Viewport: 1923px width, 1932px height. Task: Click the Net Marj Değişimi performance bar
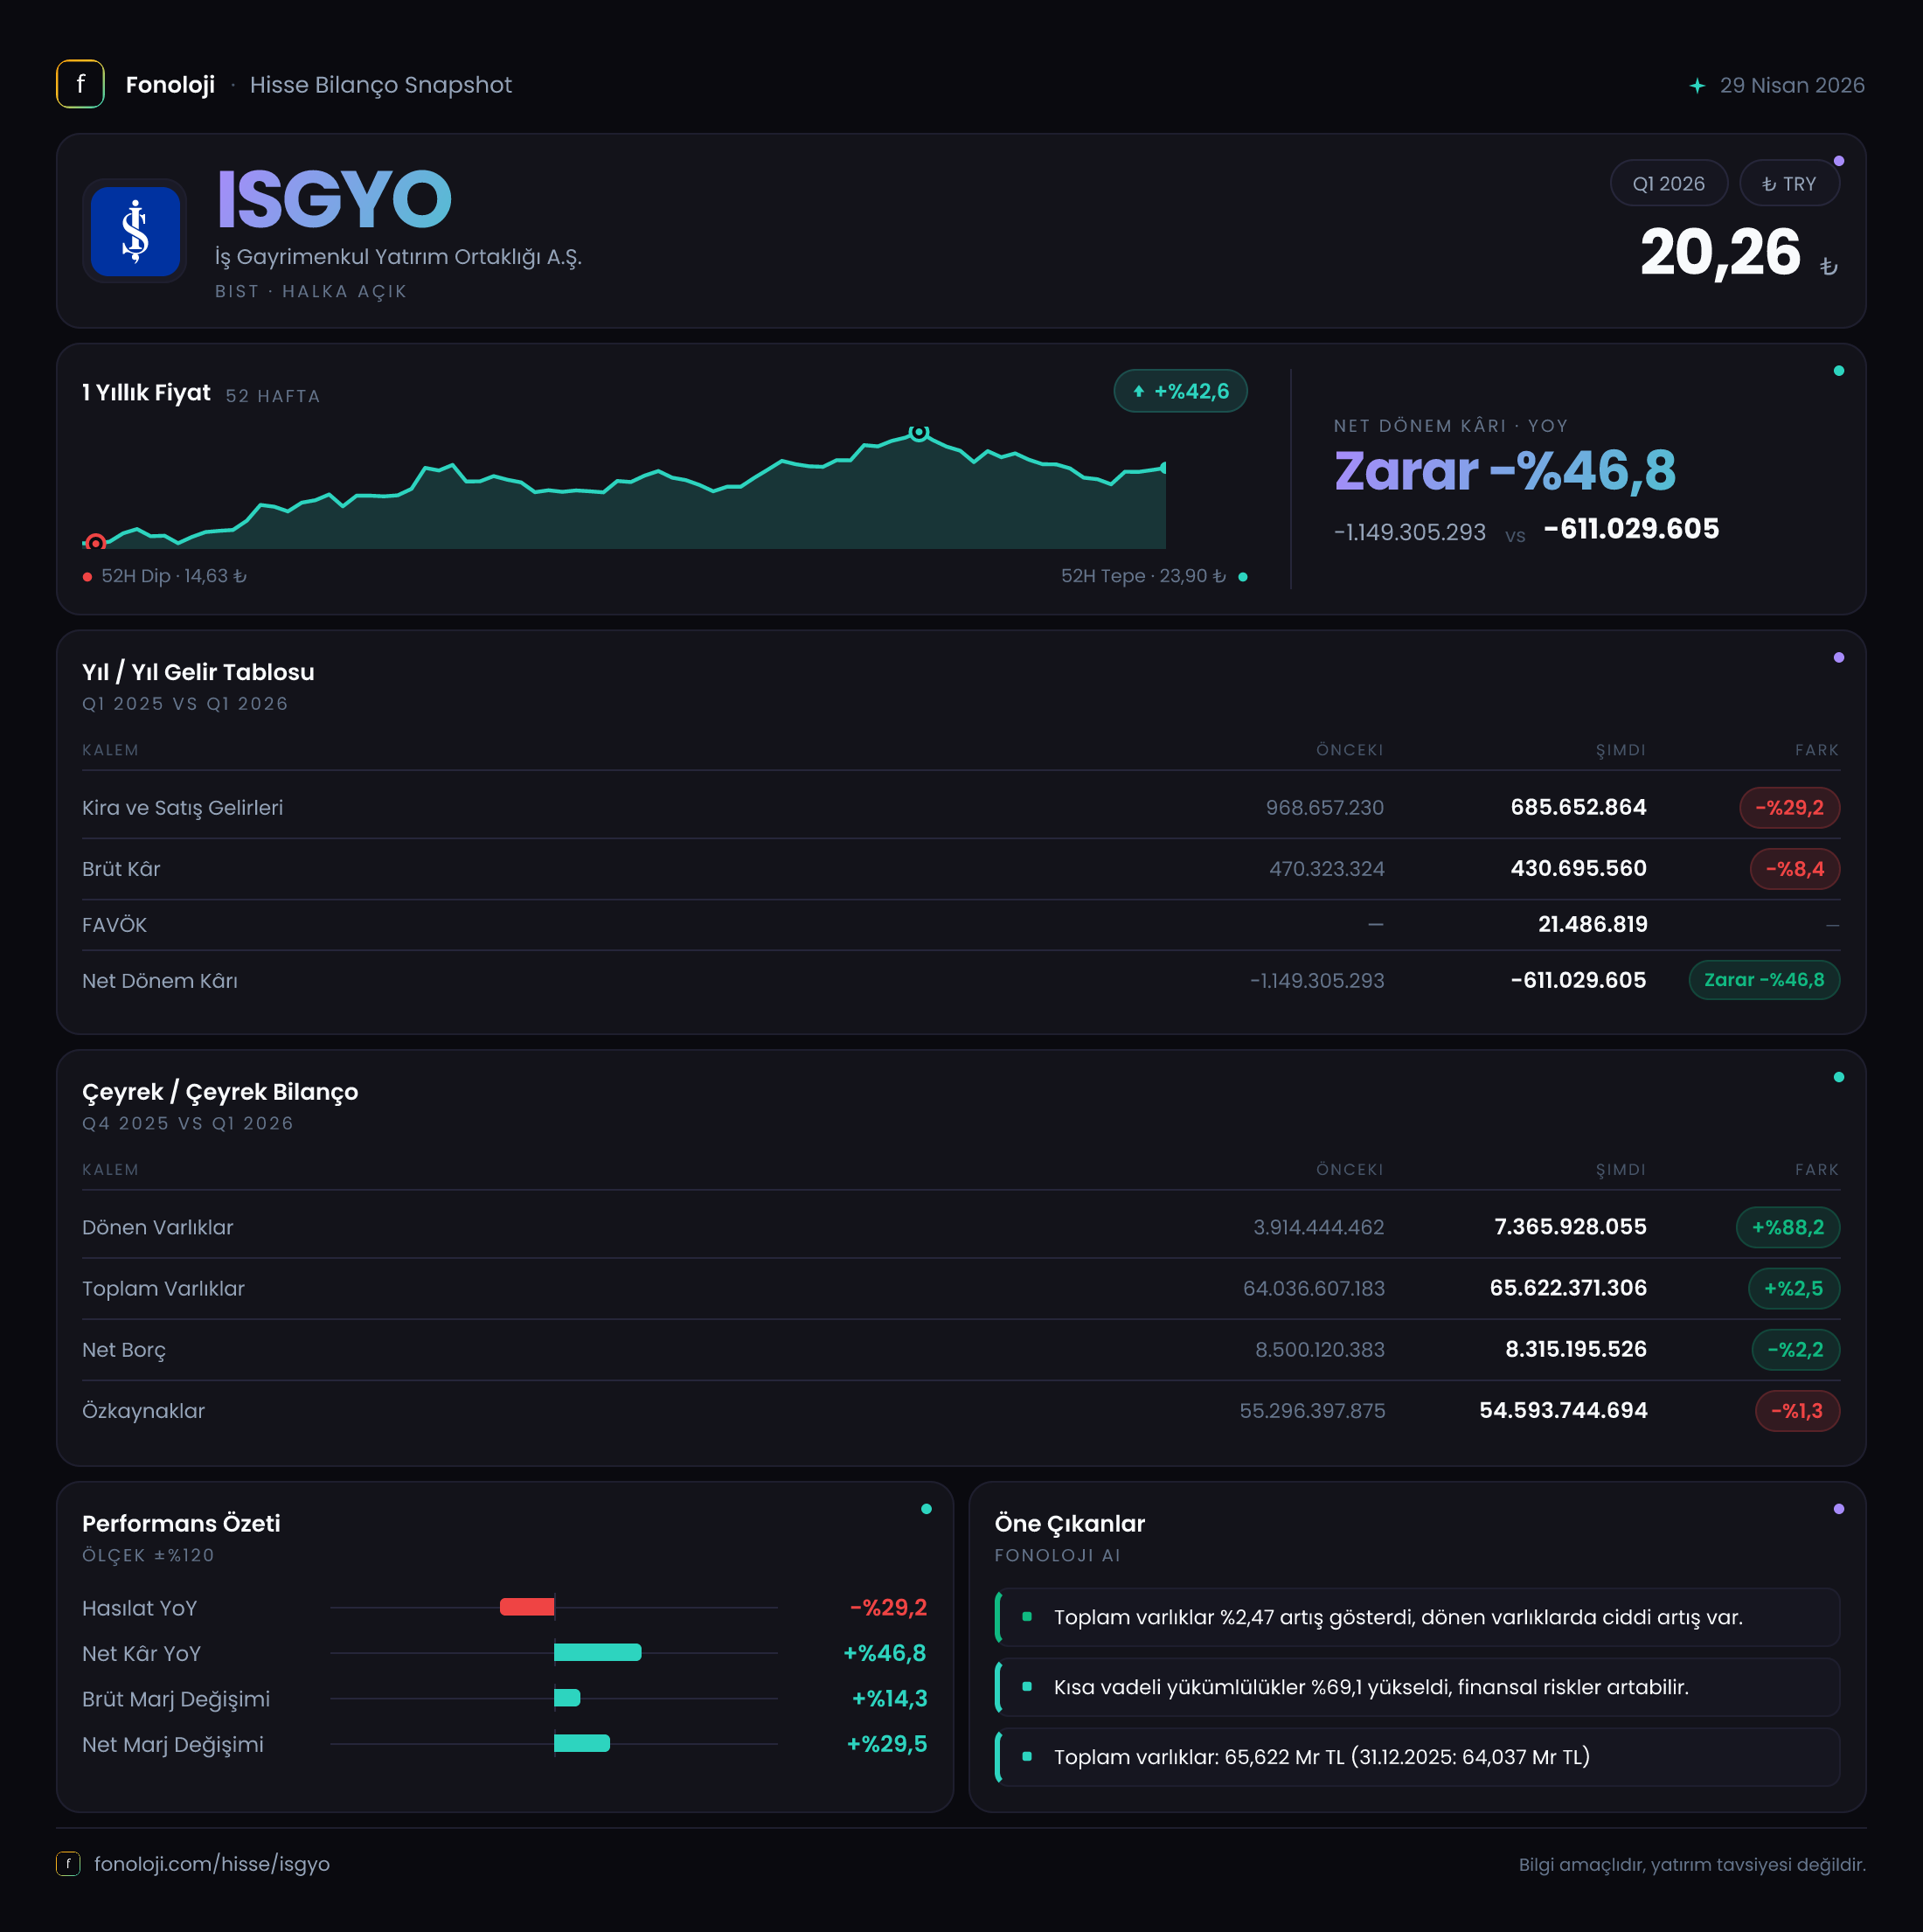[x=582, y=1743]
